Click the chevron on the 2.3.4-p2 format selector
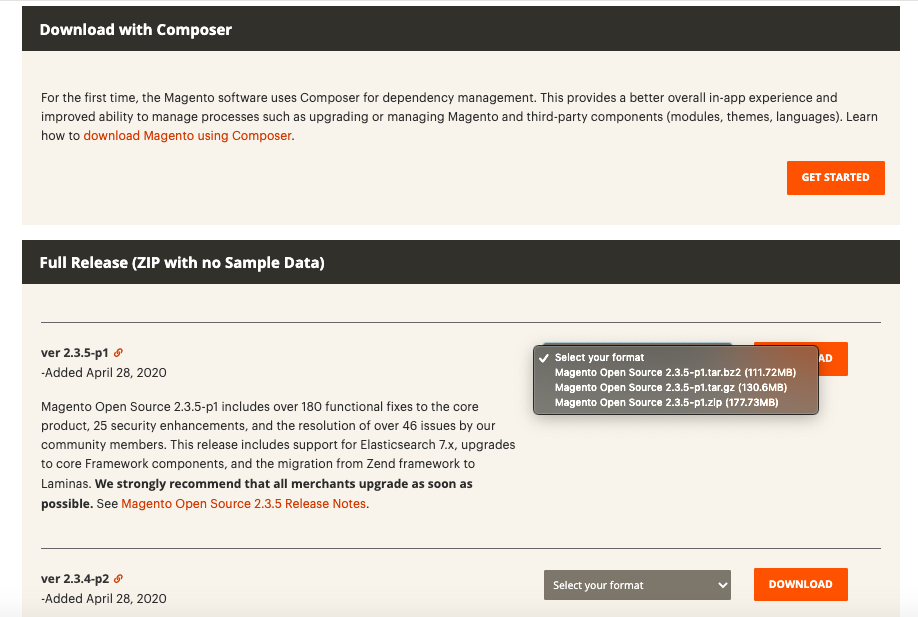Image resolution: width=918 pixels, height=617 pixels. 723,584
